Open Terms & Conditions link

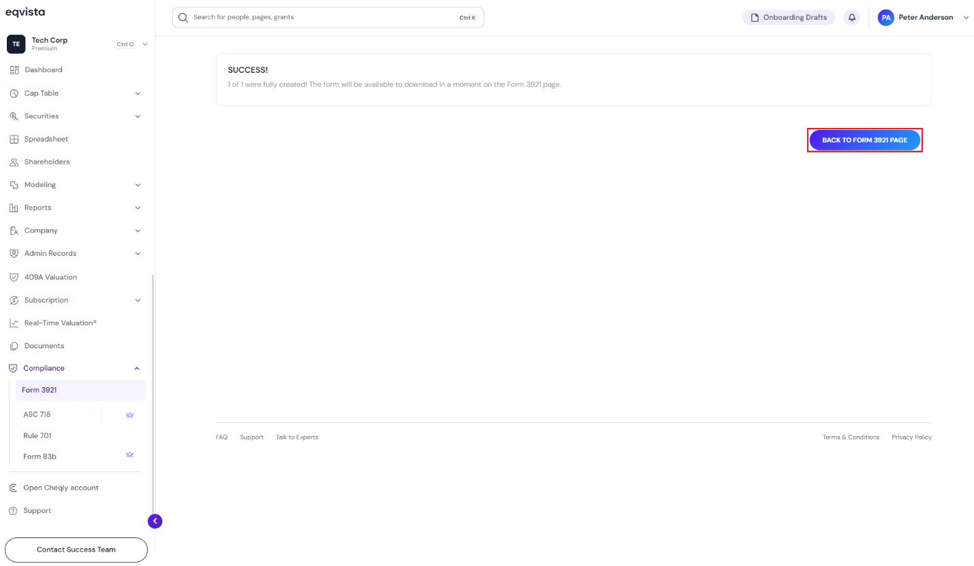(851, 437)
